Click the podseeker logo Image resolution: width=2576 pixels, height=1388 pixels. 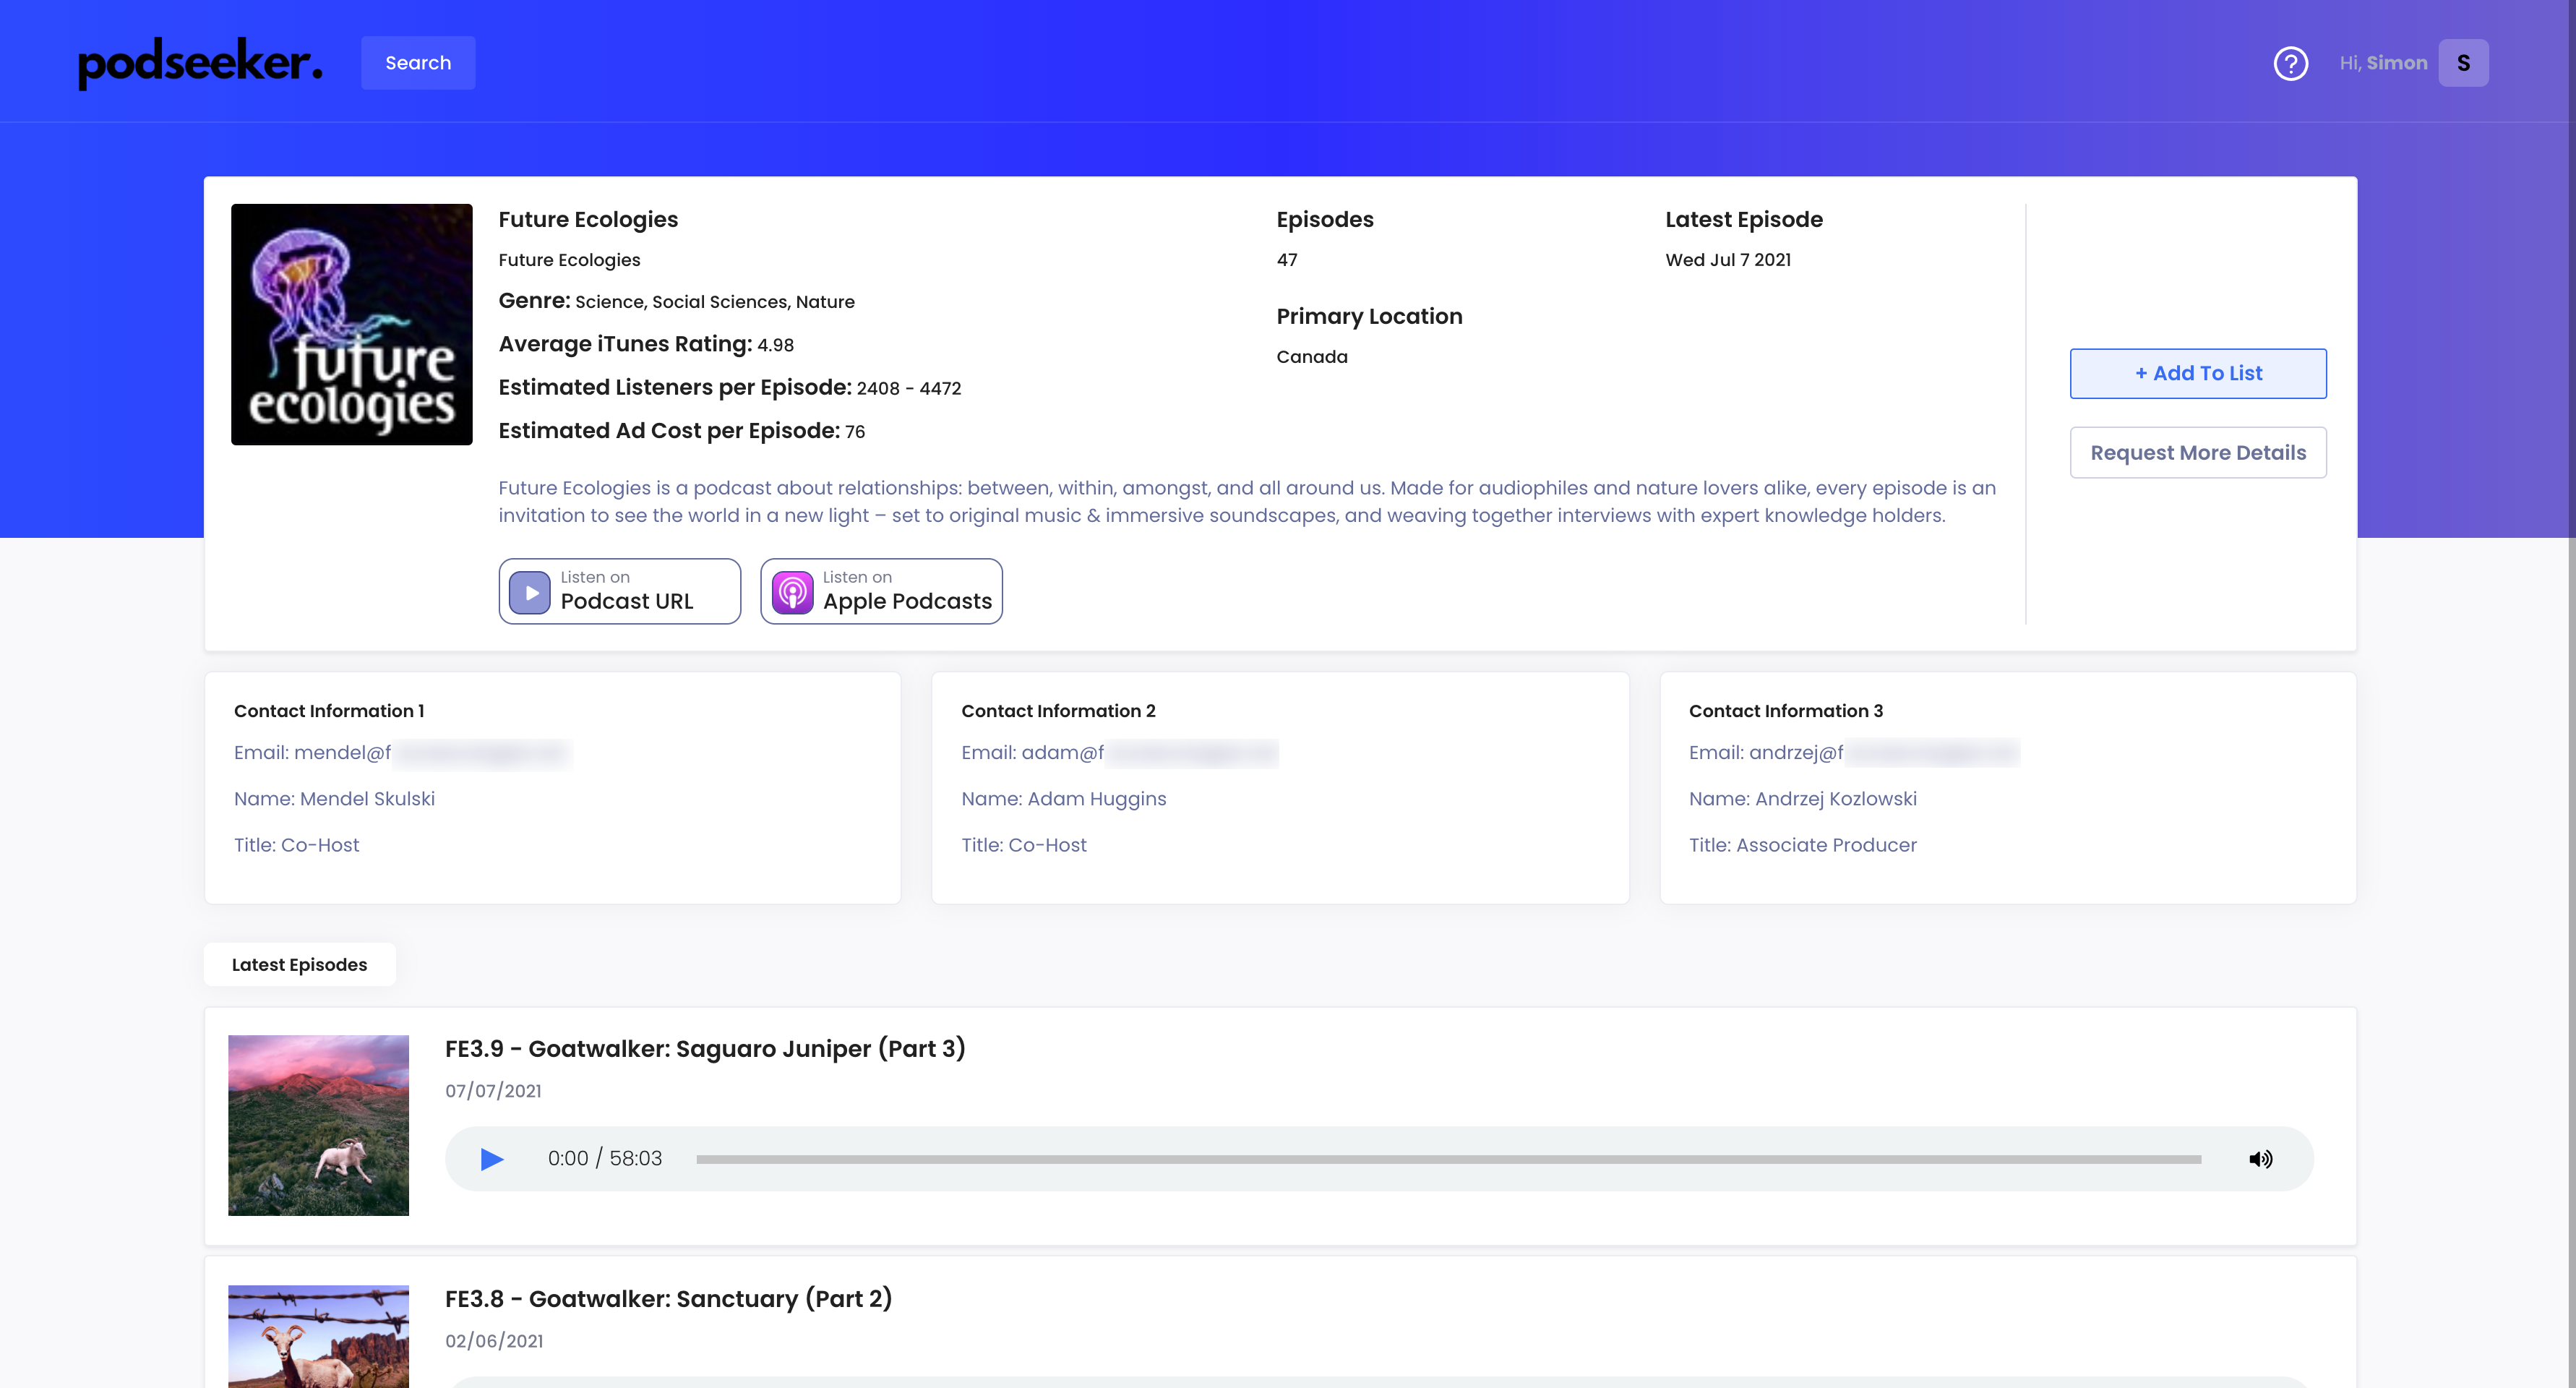pyautogui.click(x=200, y=63)
